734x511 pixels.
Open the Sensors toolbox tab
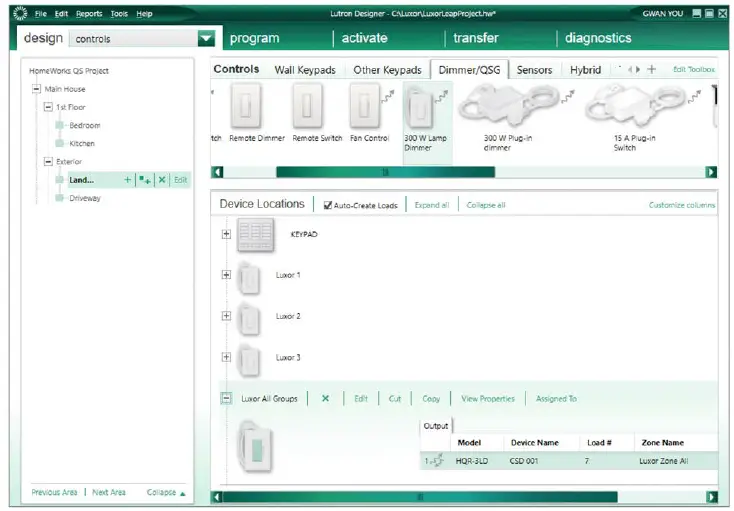point(534,70)
